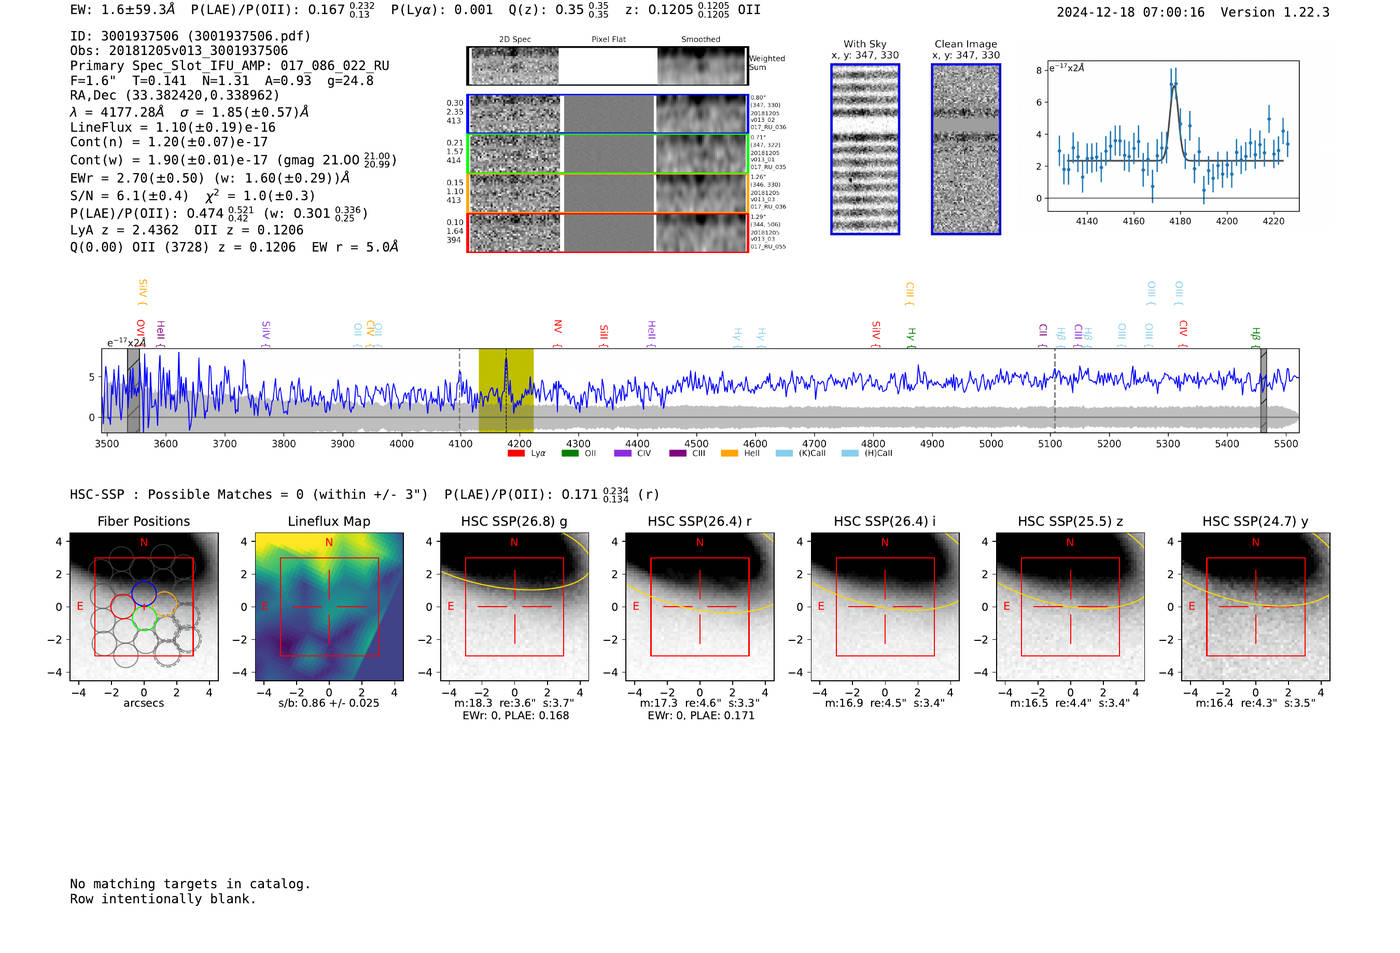The width and height of the screenshot is (1400, 953).
Task: Click the "m:18.3 re:3.6" s:3.7"" caption
Action: click(514, 703)
